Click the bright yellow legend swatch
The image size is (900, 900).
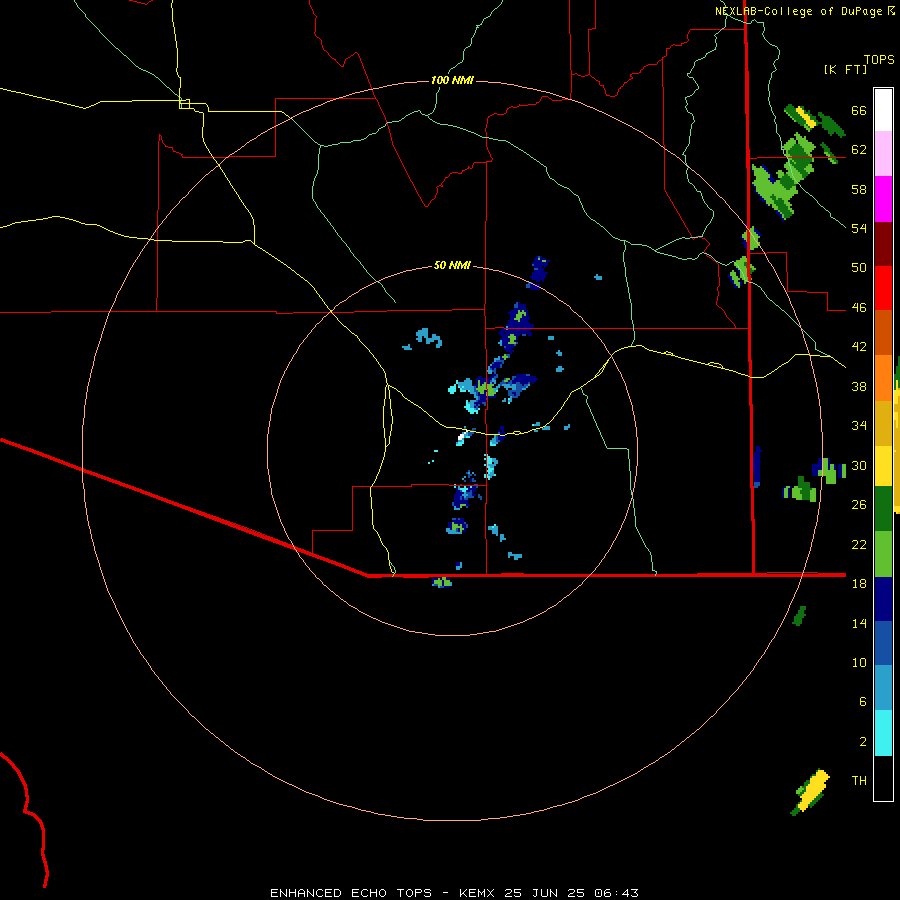[883, 465]
